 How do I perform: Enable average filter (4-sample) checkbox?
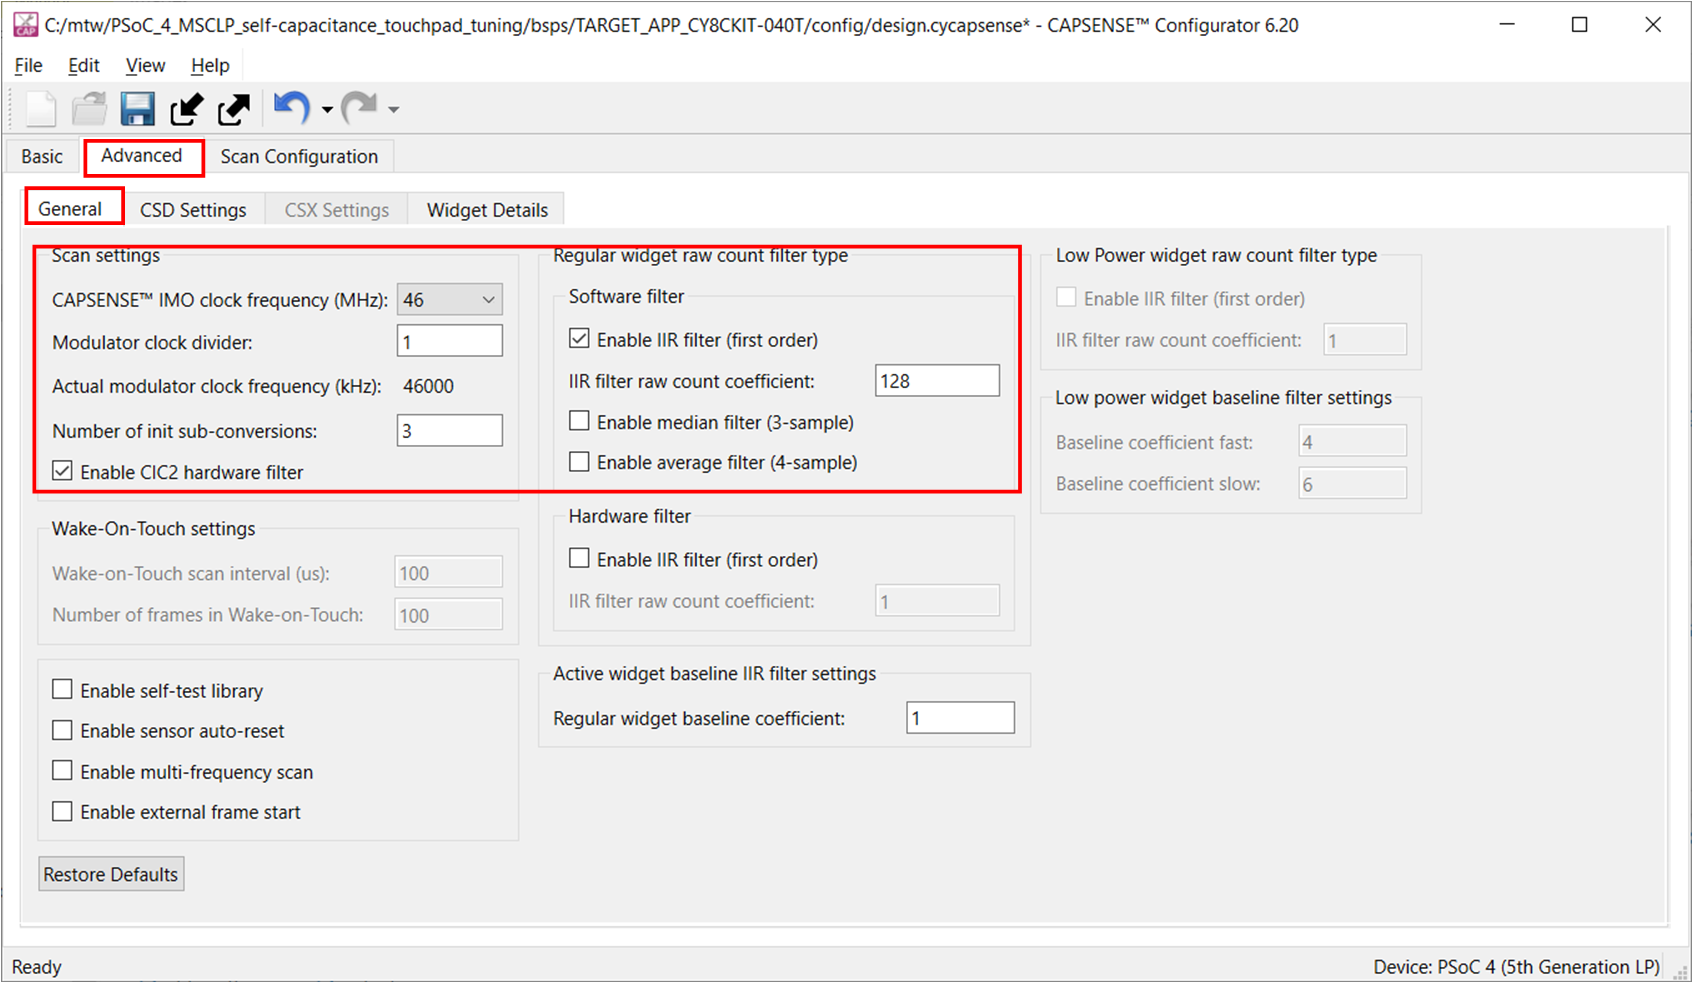[579, 461]
